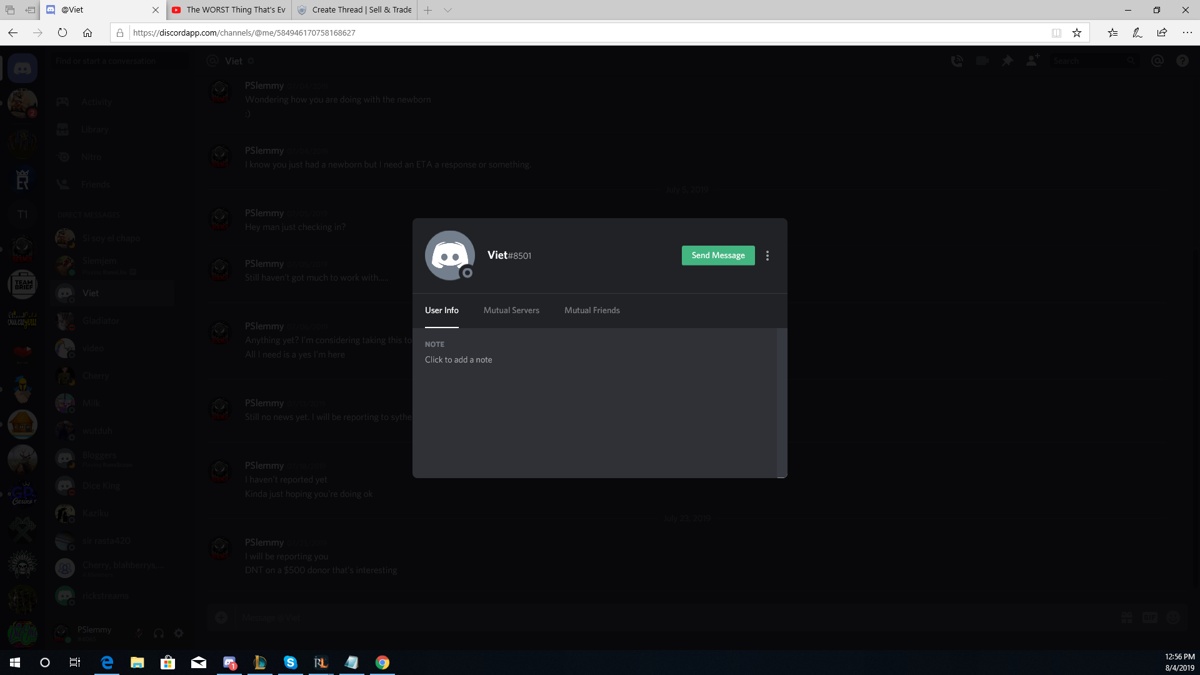Open the Mail app from taskbar
Viewport: 1200px width, 675px height.
pyautogui.click(x=198, y=662)
